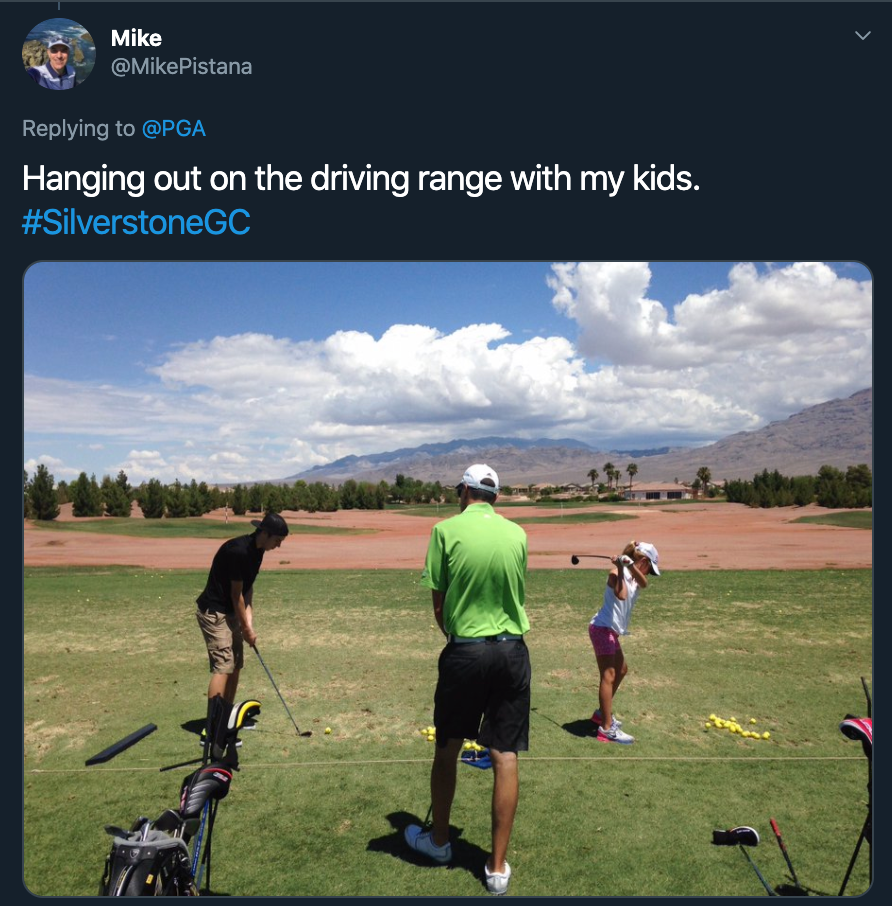This screenshot has height=906, width=892.
Task: Open Mike's round profile avatar
Action: (x=59, y=54)
